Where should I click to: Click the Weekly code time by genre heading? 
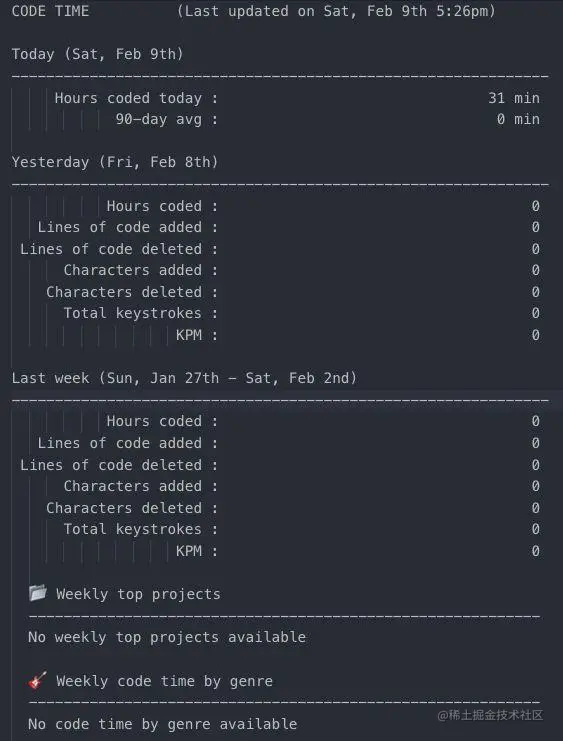[x=164, y=681]
